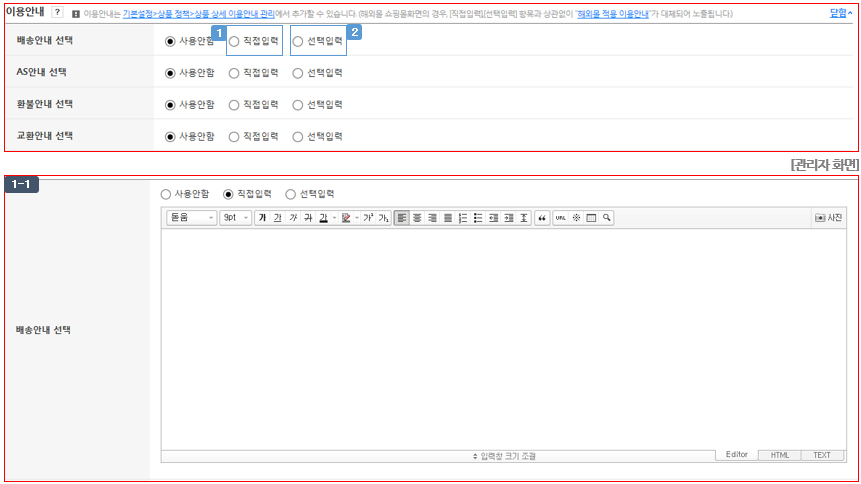
Task: Switch to the TEXT mode tab
Action: (822, 455)
